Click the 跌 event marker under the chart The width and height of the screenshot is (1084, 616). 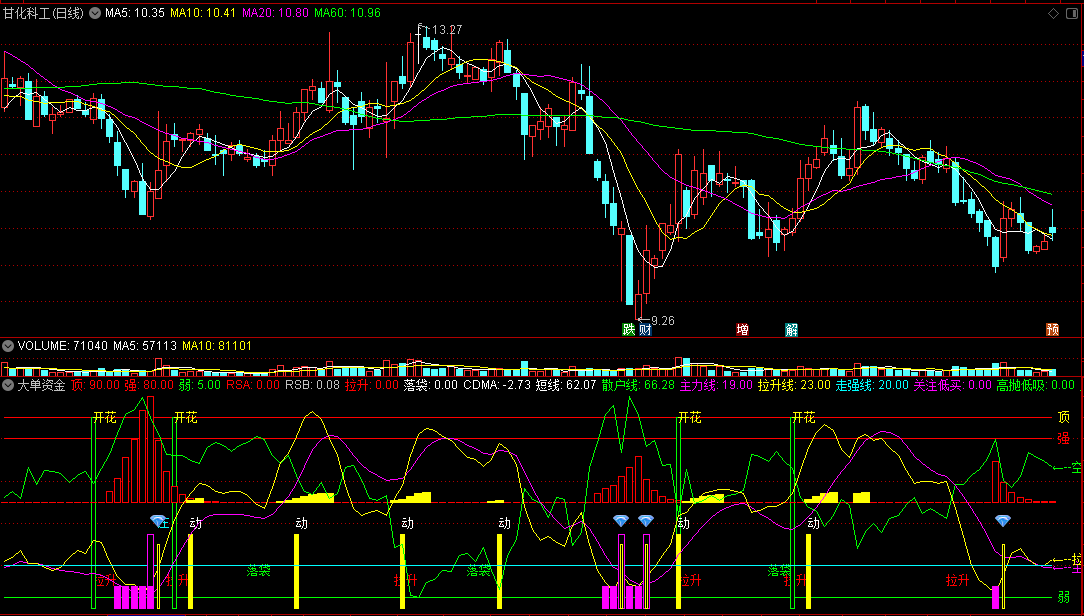tap(628, 330)
